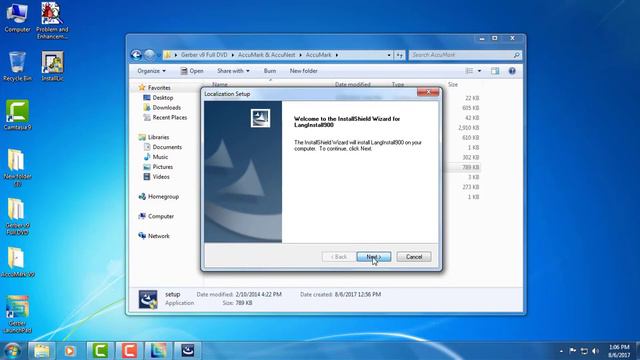Screen dimensions: 640x360
Task: Click the Explorer Back navigation arrow
Action: tap(136, 55)
